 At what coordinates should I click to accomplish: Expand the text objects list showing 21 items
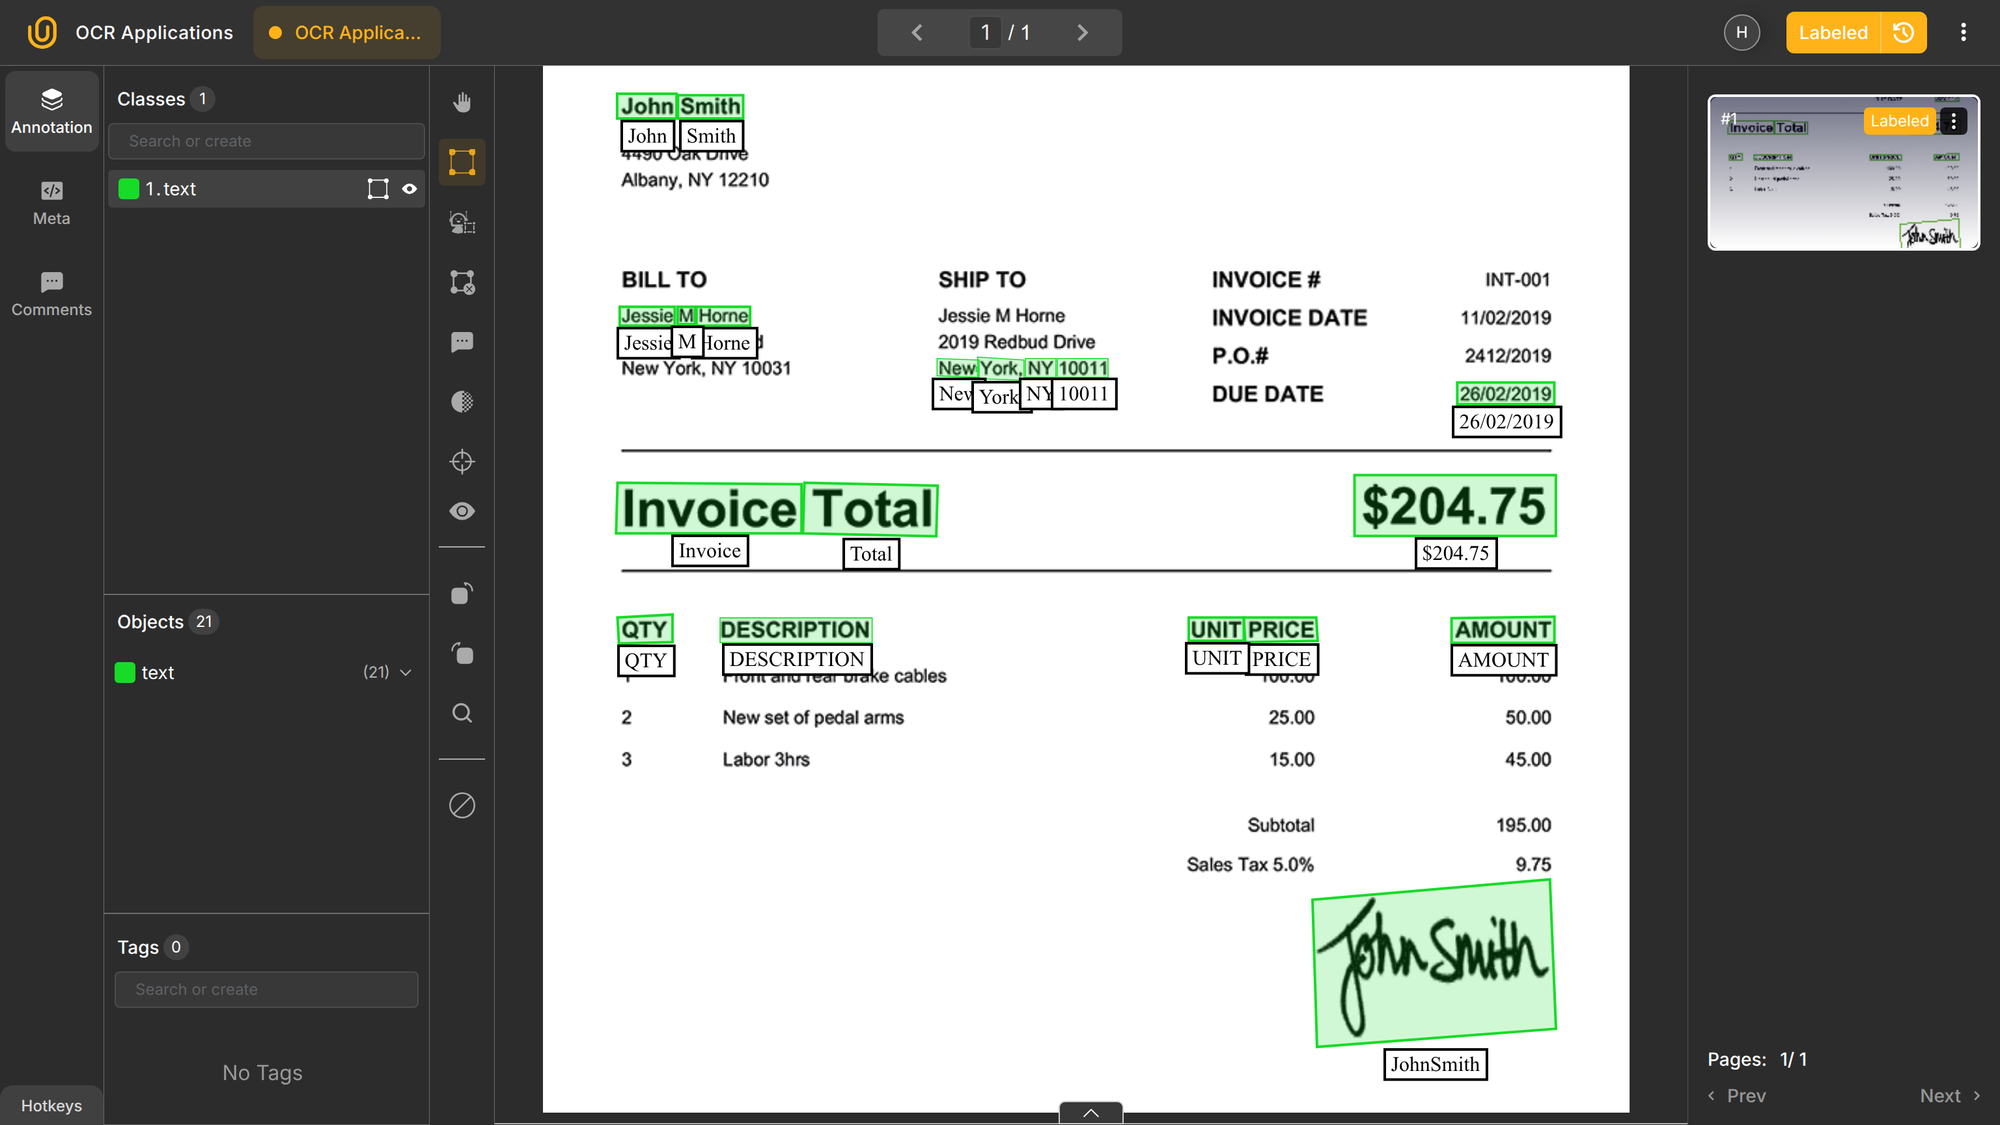[x=406, y=672]
